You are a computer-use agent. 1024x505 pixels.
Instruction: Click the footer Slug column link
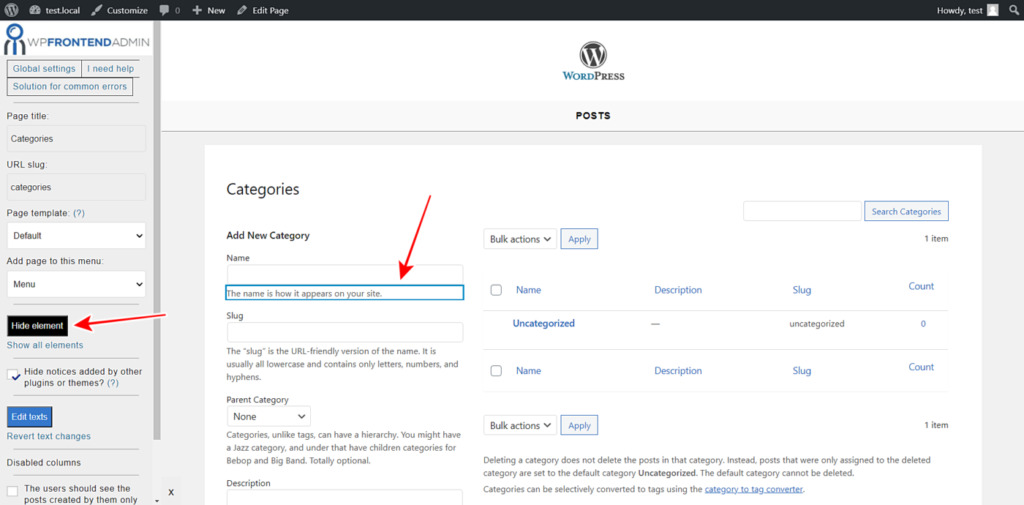(801, 370)
